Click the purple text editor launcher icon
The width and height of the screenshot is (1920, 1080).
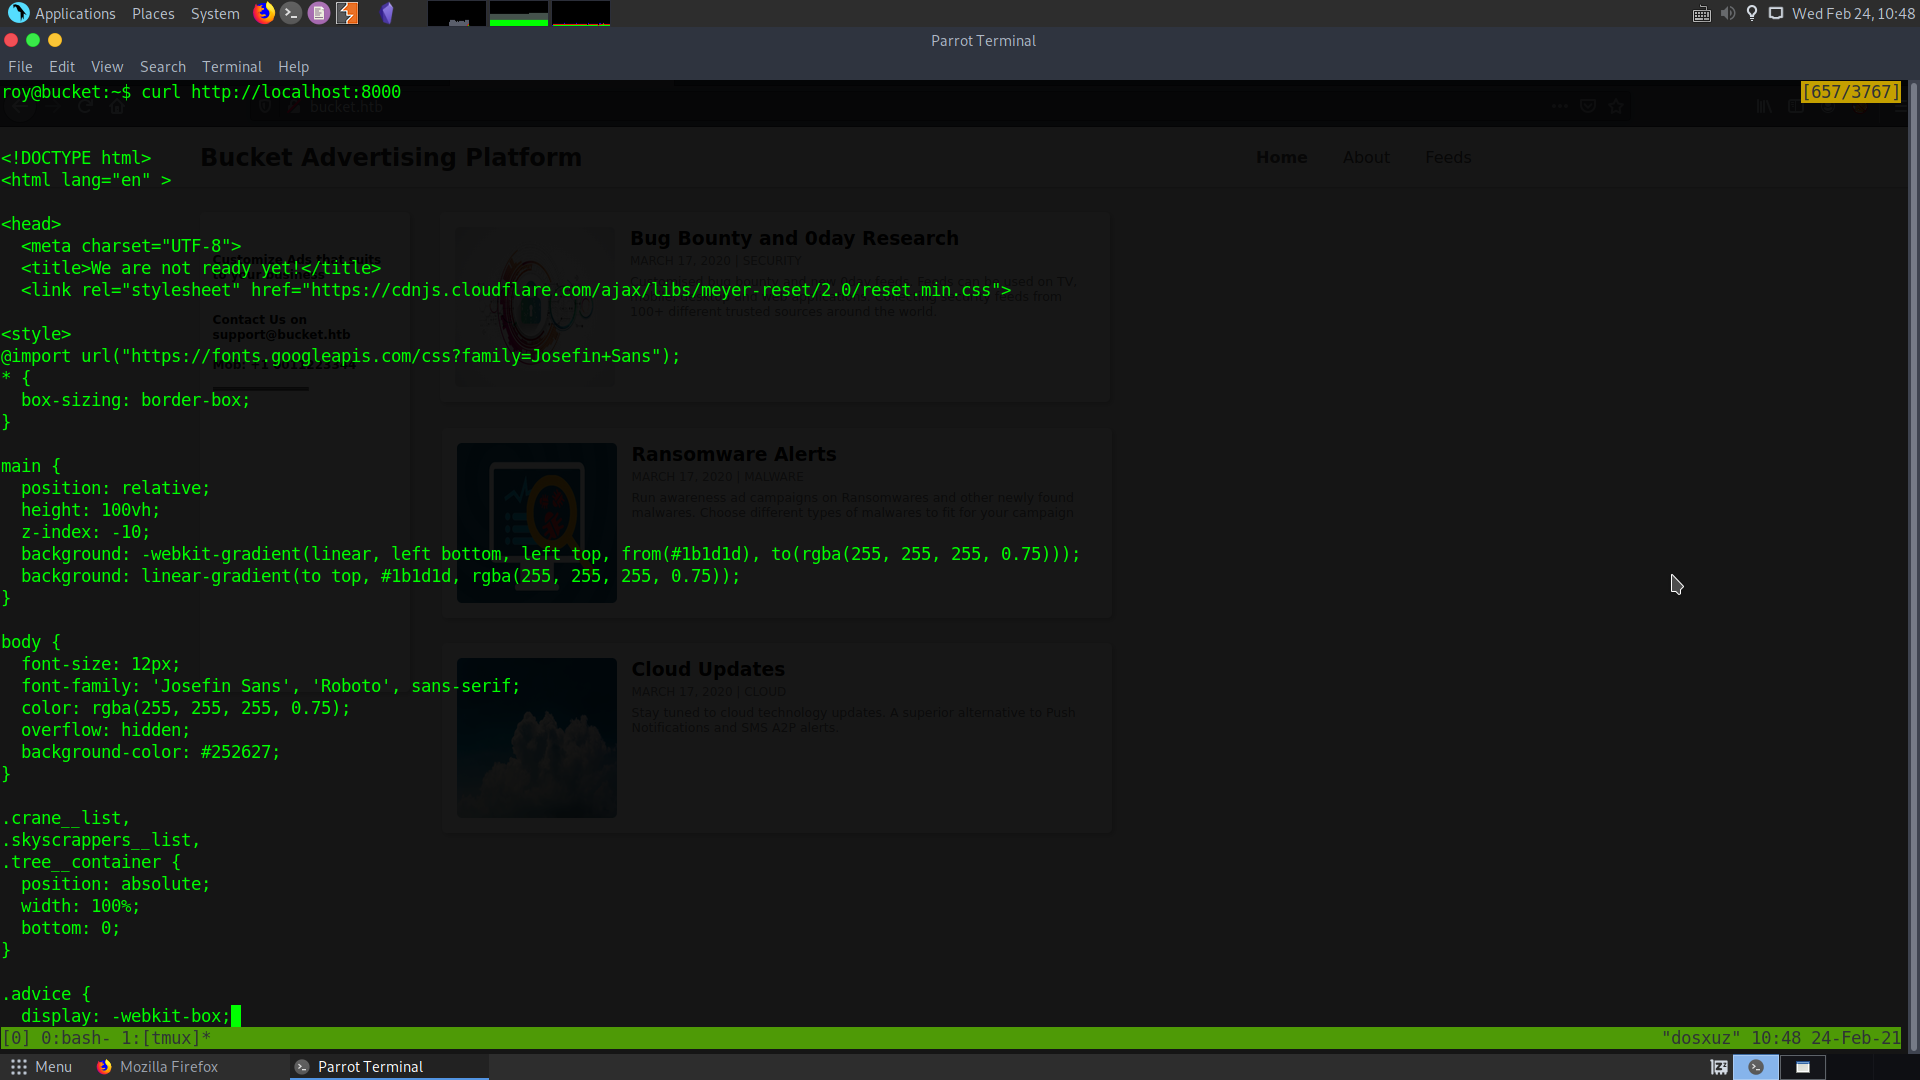point(319,13)
